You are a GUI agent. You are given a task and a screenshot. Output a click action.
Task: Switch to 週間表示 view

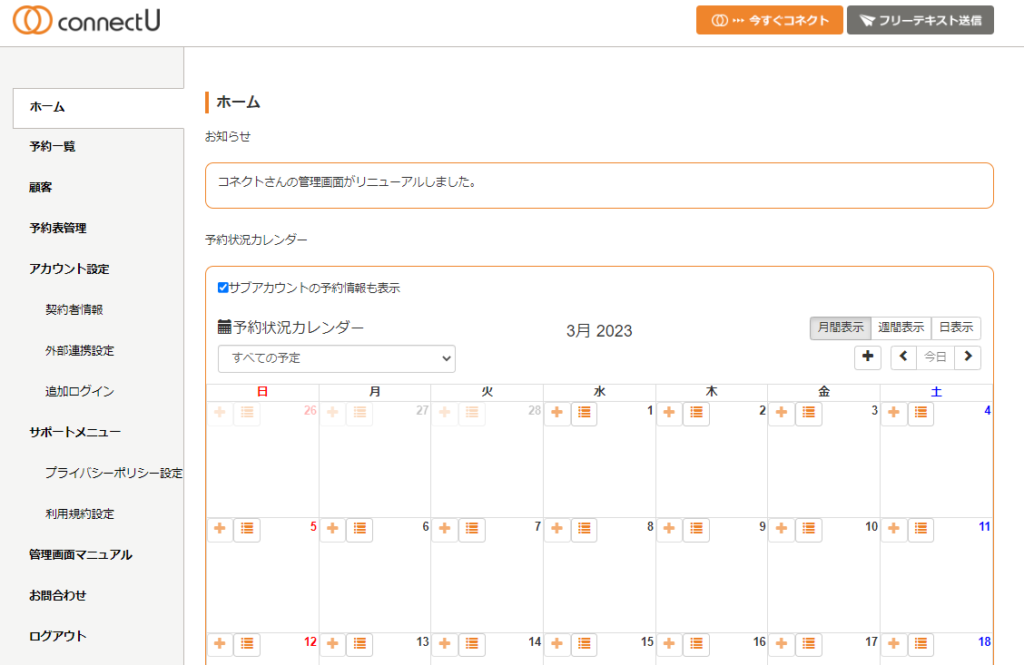point(901,328)
